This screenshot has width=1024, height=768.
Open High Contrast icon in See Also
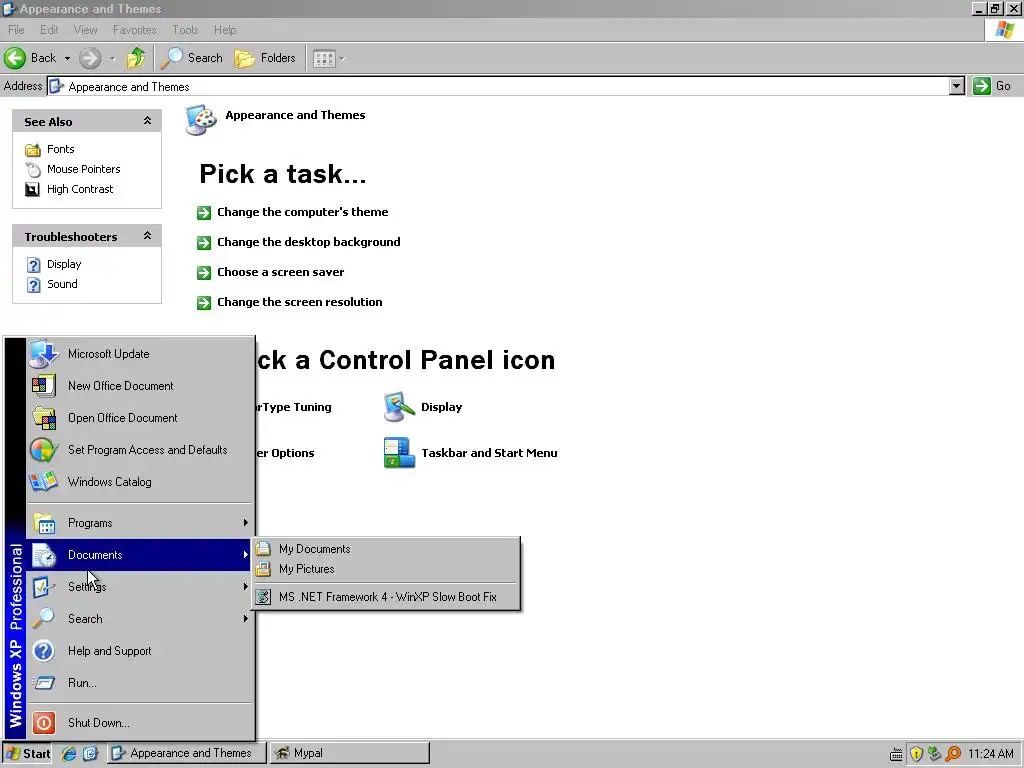tap(33, 189)
